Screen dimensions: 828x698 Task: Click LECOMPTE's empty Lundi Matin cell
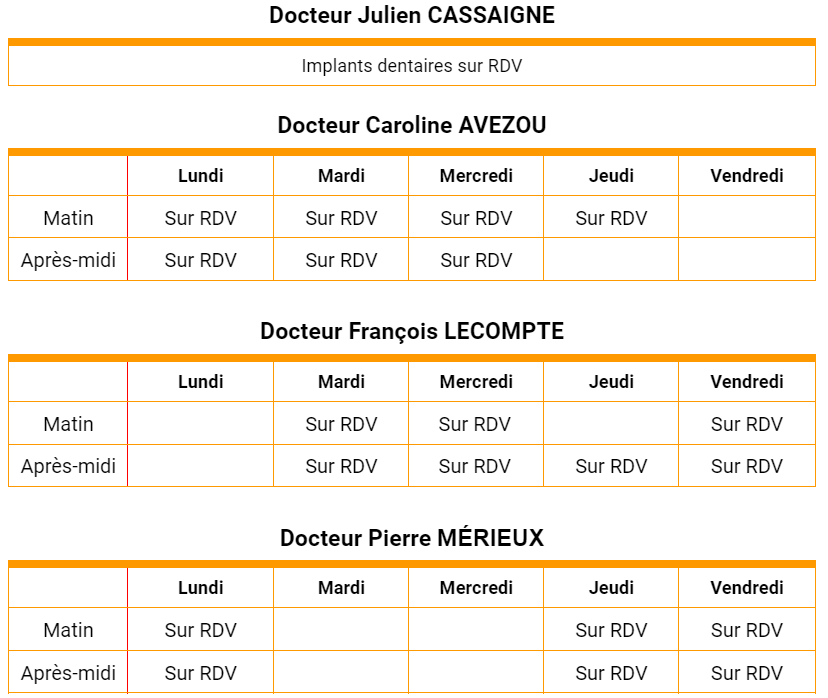coord(201,423)
